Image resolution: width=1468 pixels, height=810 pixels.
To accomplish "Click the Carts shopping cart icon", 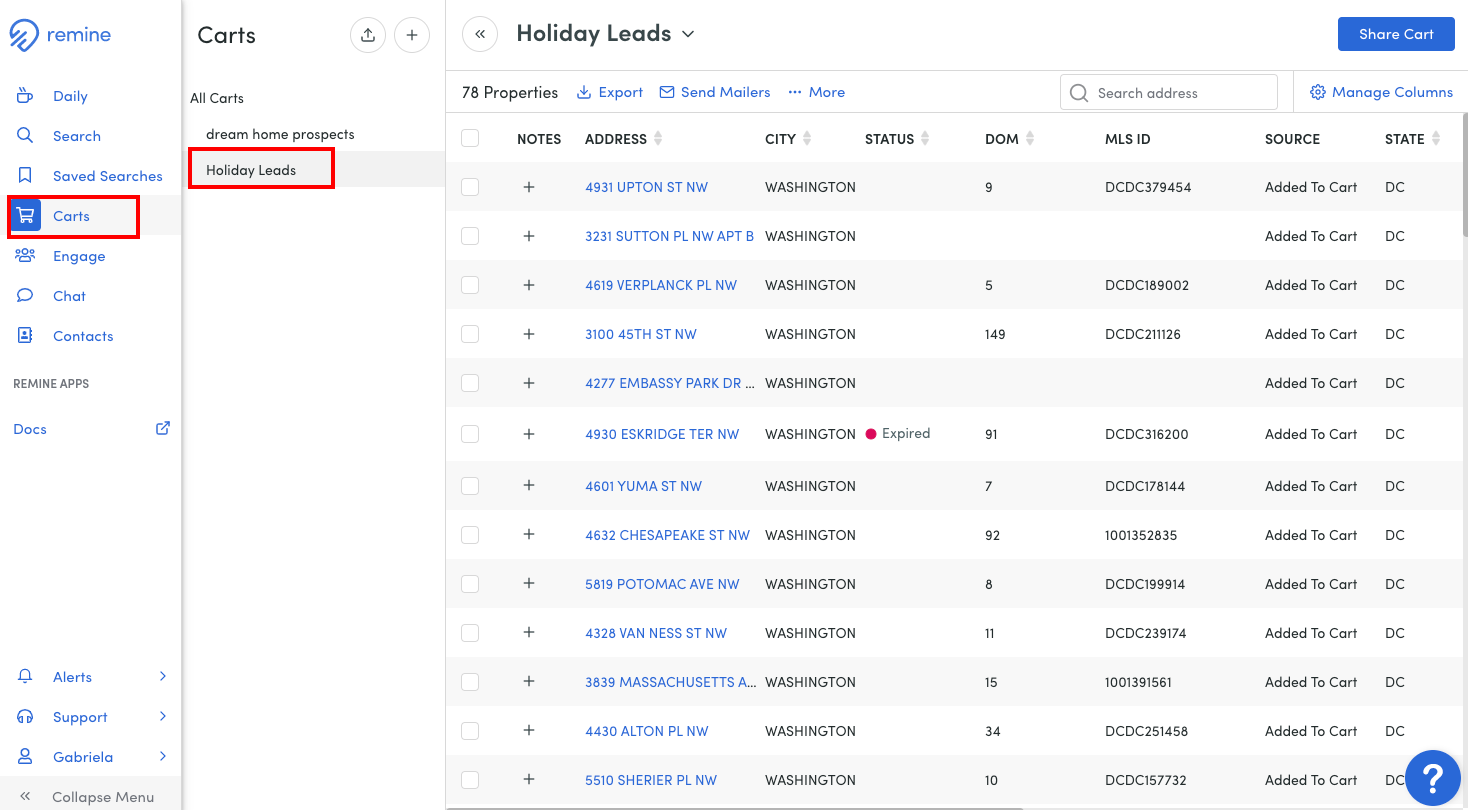I will click(26, 216).
